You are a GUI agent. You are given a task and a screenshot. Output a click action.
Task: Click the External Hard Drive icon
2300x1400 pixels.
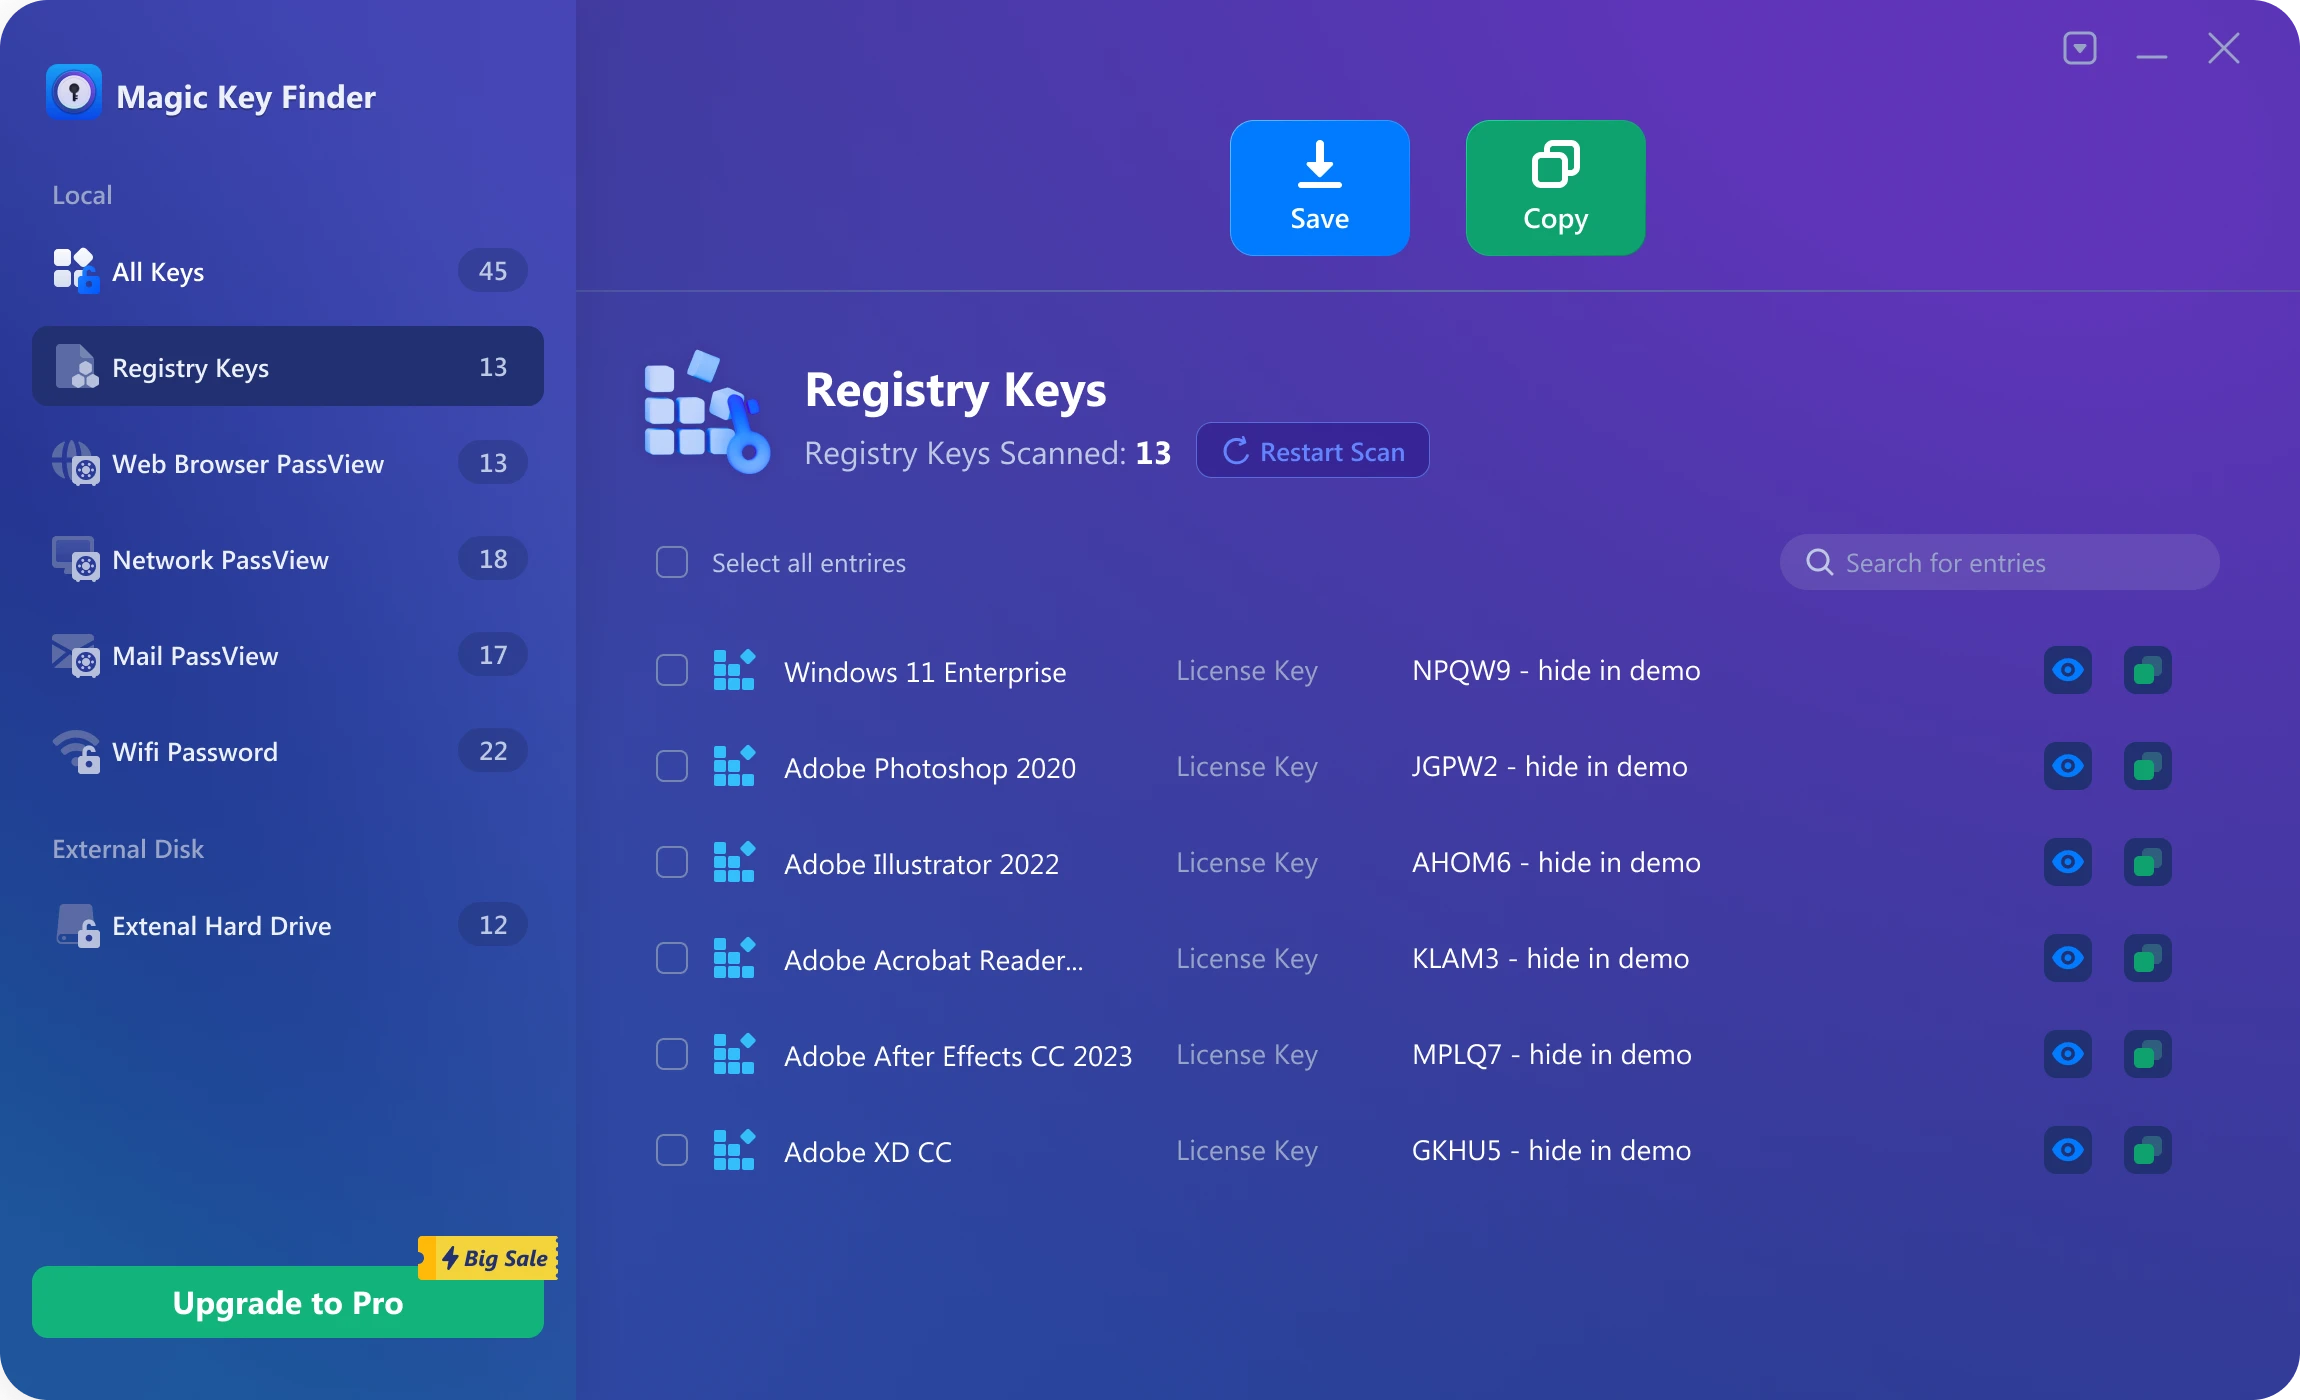coord(75,925)
